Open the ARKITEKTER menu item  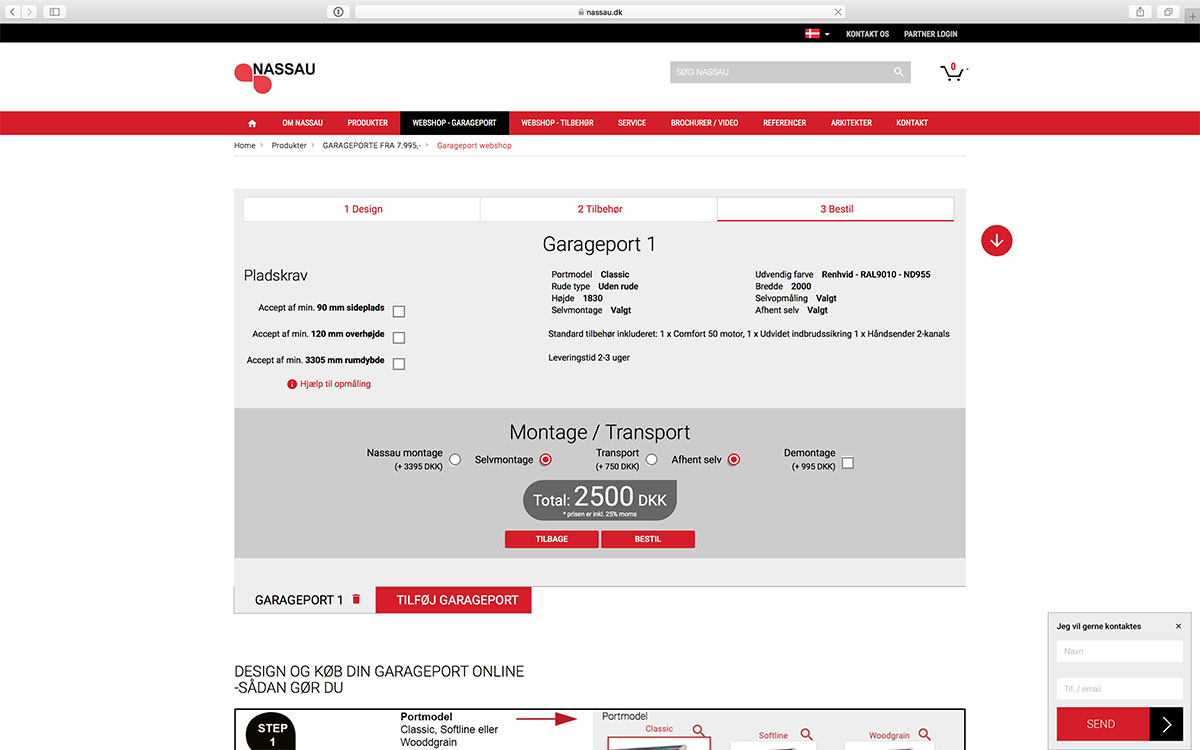(851, 123)
